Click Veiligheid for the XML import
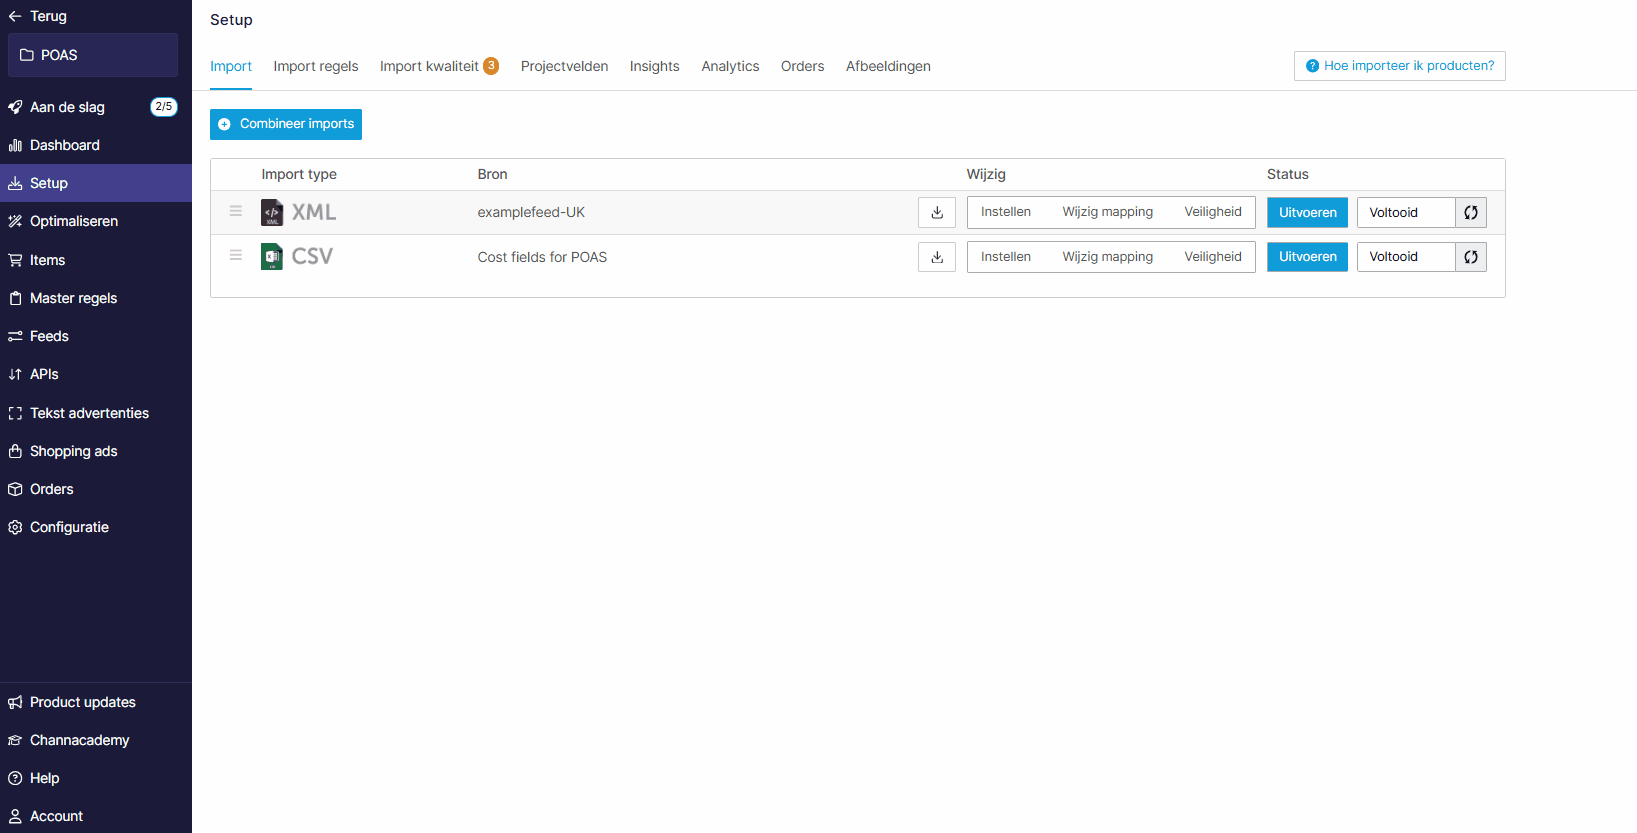 1213,212
